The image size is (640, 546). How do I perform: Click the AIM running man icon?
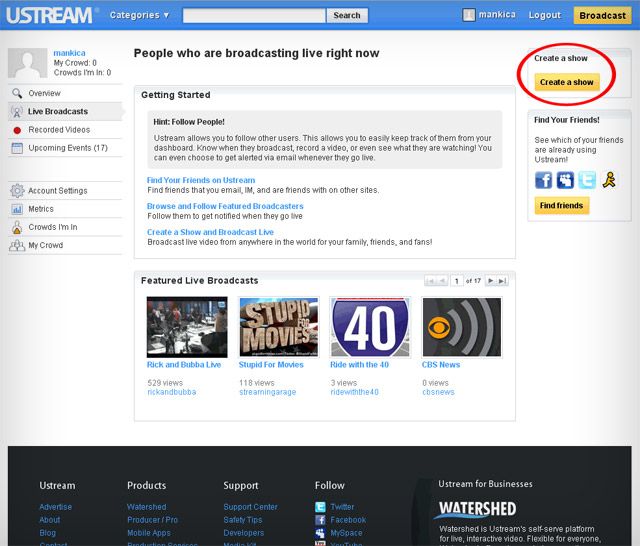[x=608, y=180]
